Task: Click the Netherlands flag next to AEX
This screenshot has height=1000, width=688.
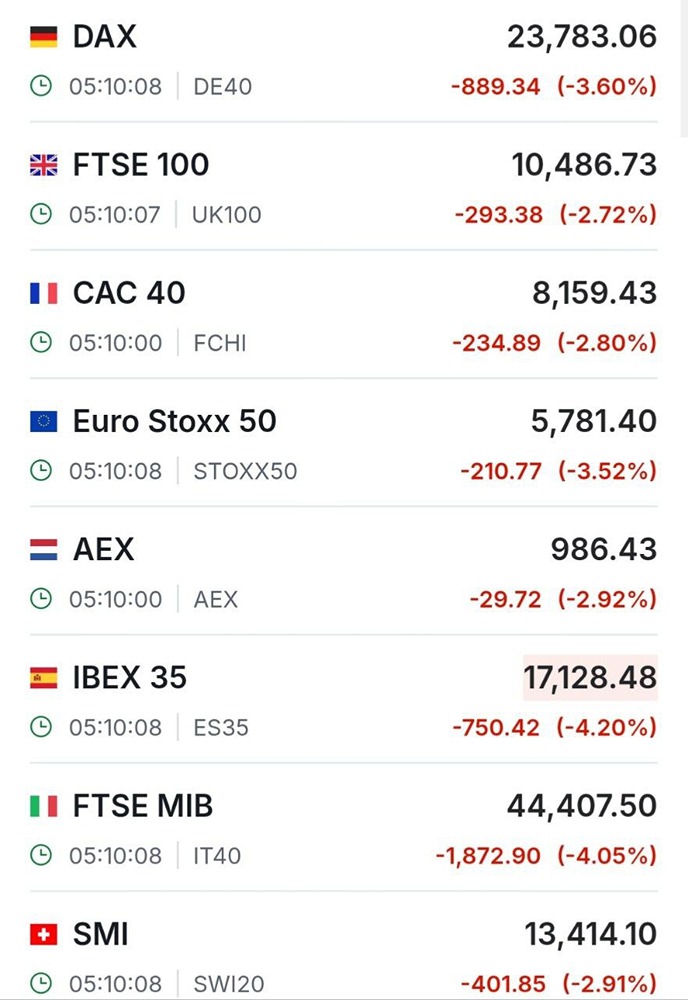Action: click(43, 550)
